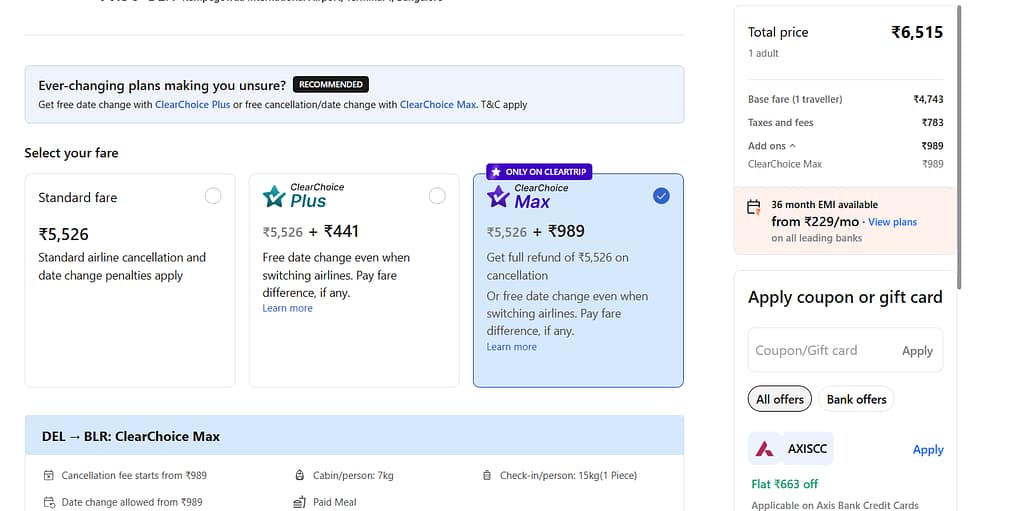Click the EMI calendar icon
Screen dimensions: 1024x511
tap(754, 207)
